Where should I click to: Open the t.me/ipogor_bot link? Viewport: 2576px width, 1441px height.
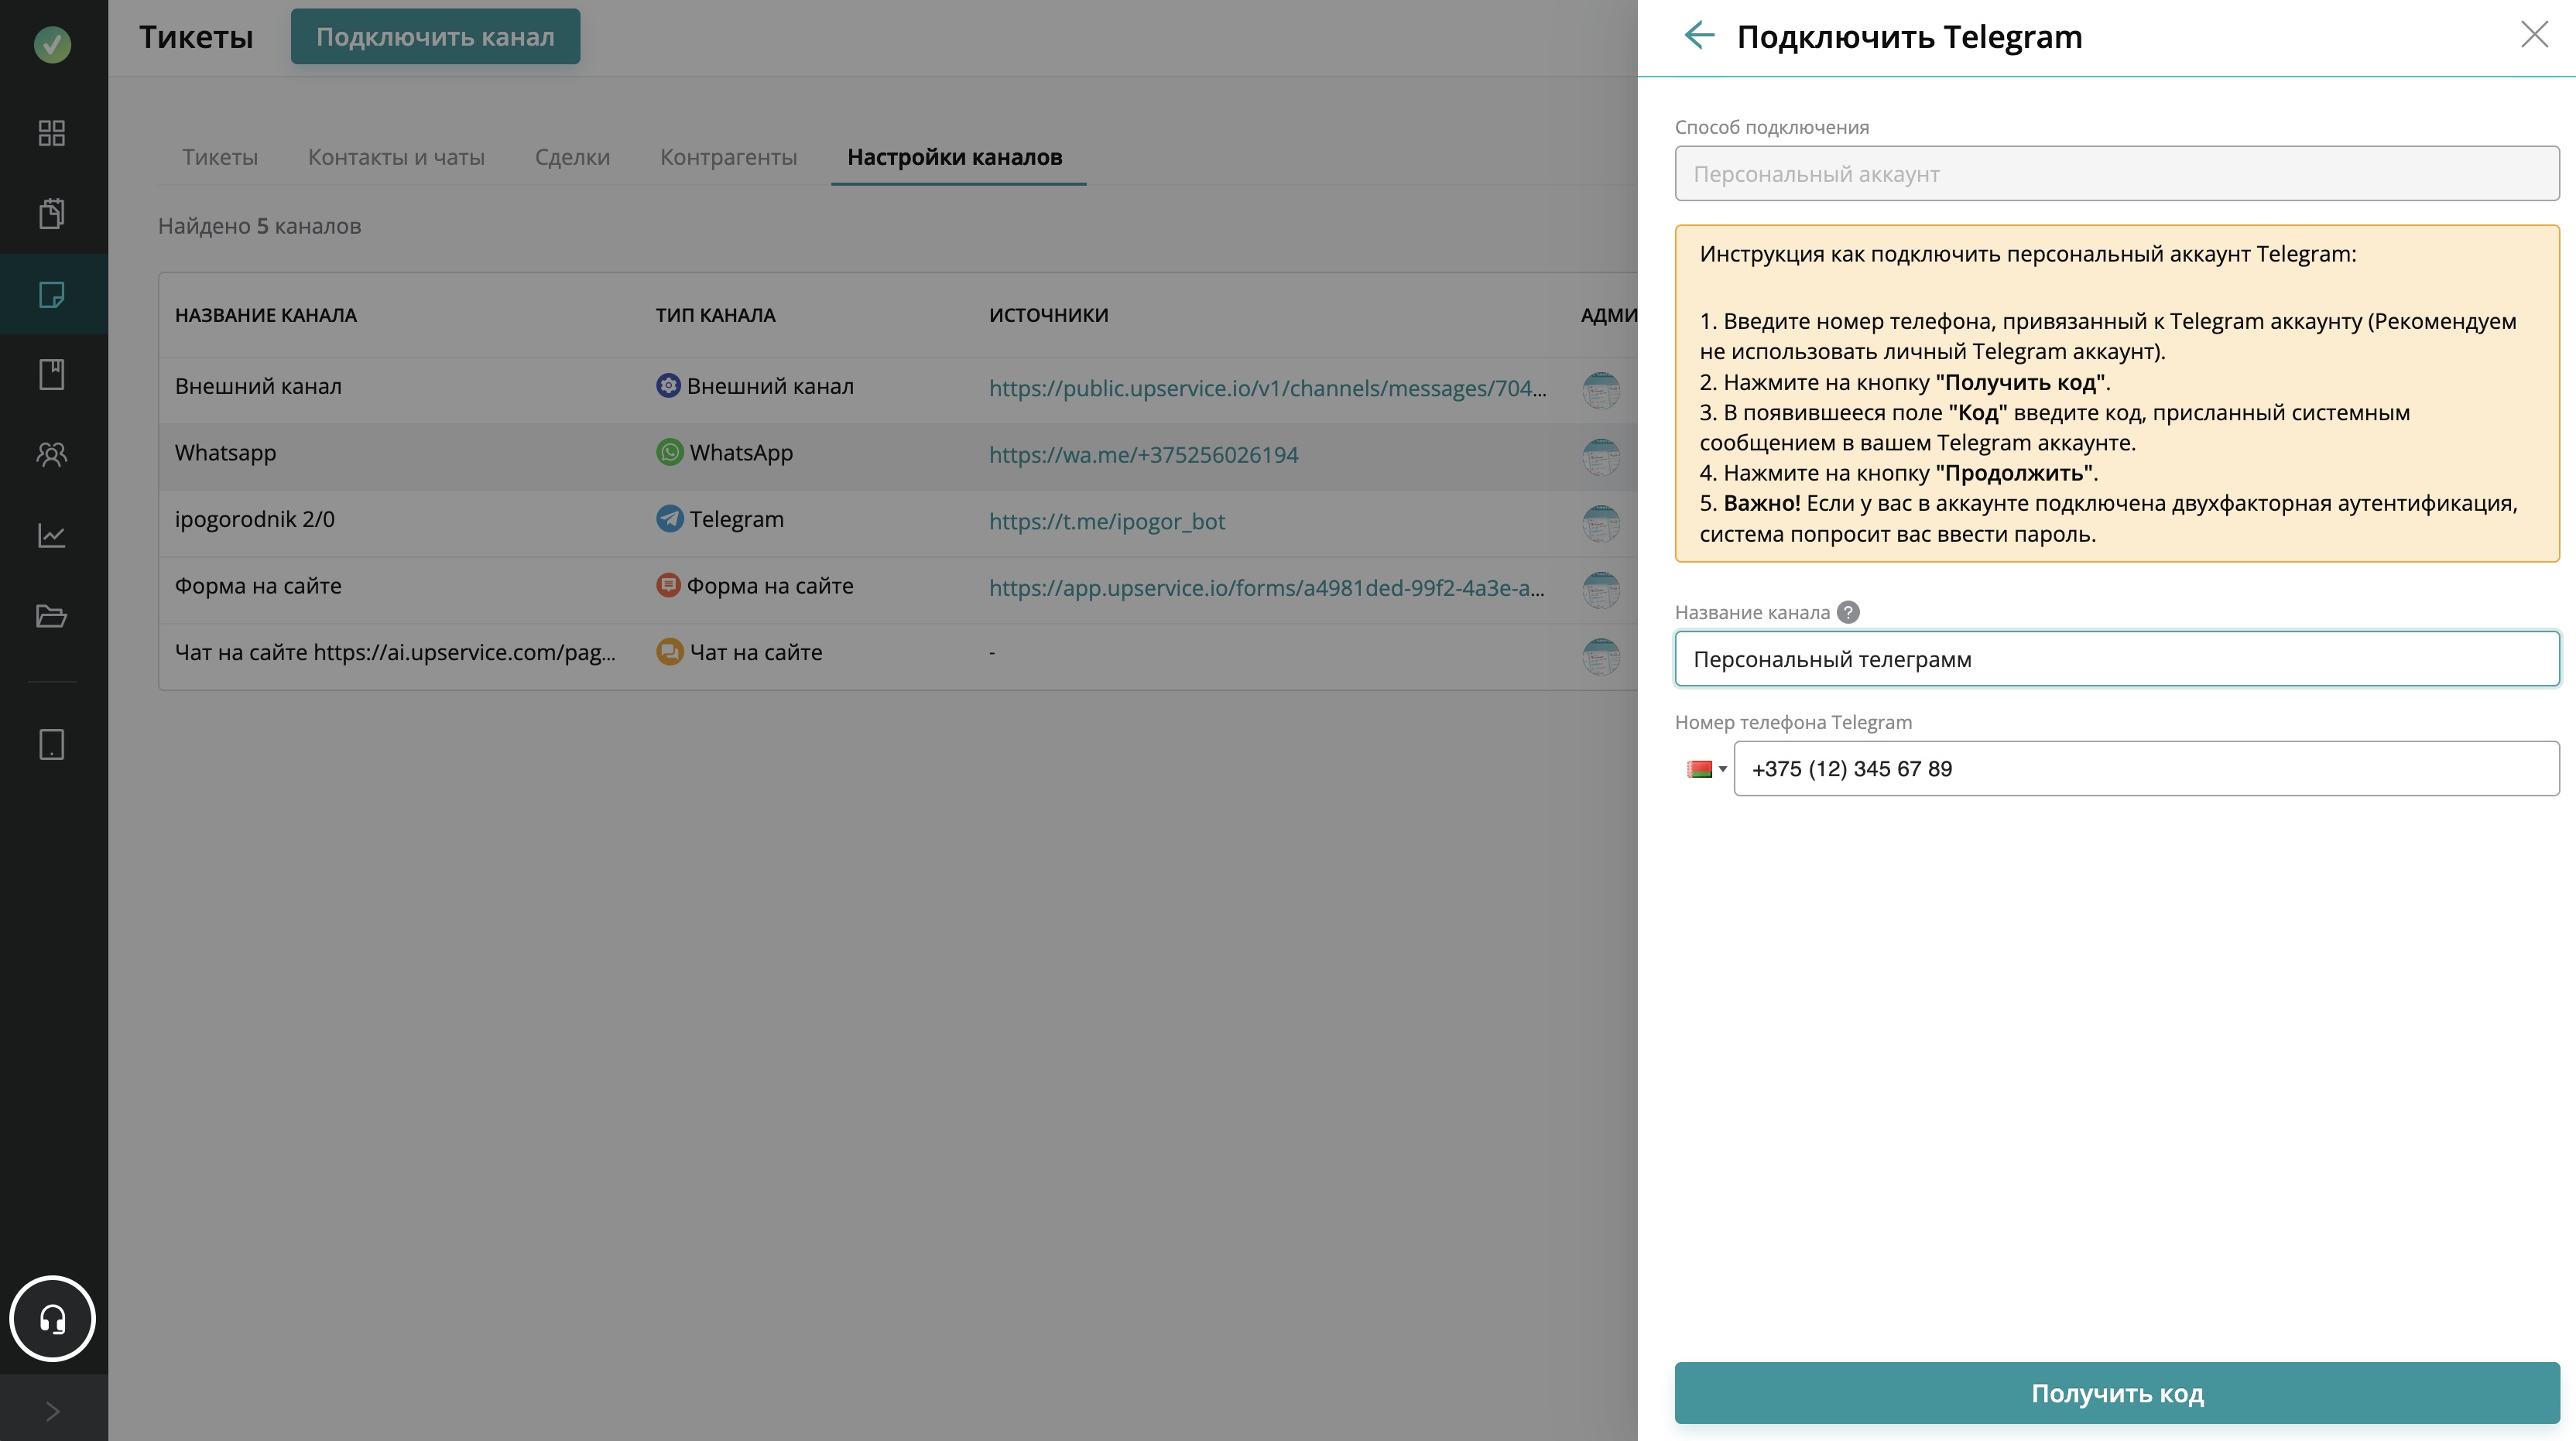pyautogui.click(x=1107, y=521)
